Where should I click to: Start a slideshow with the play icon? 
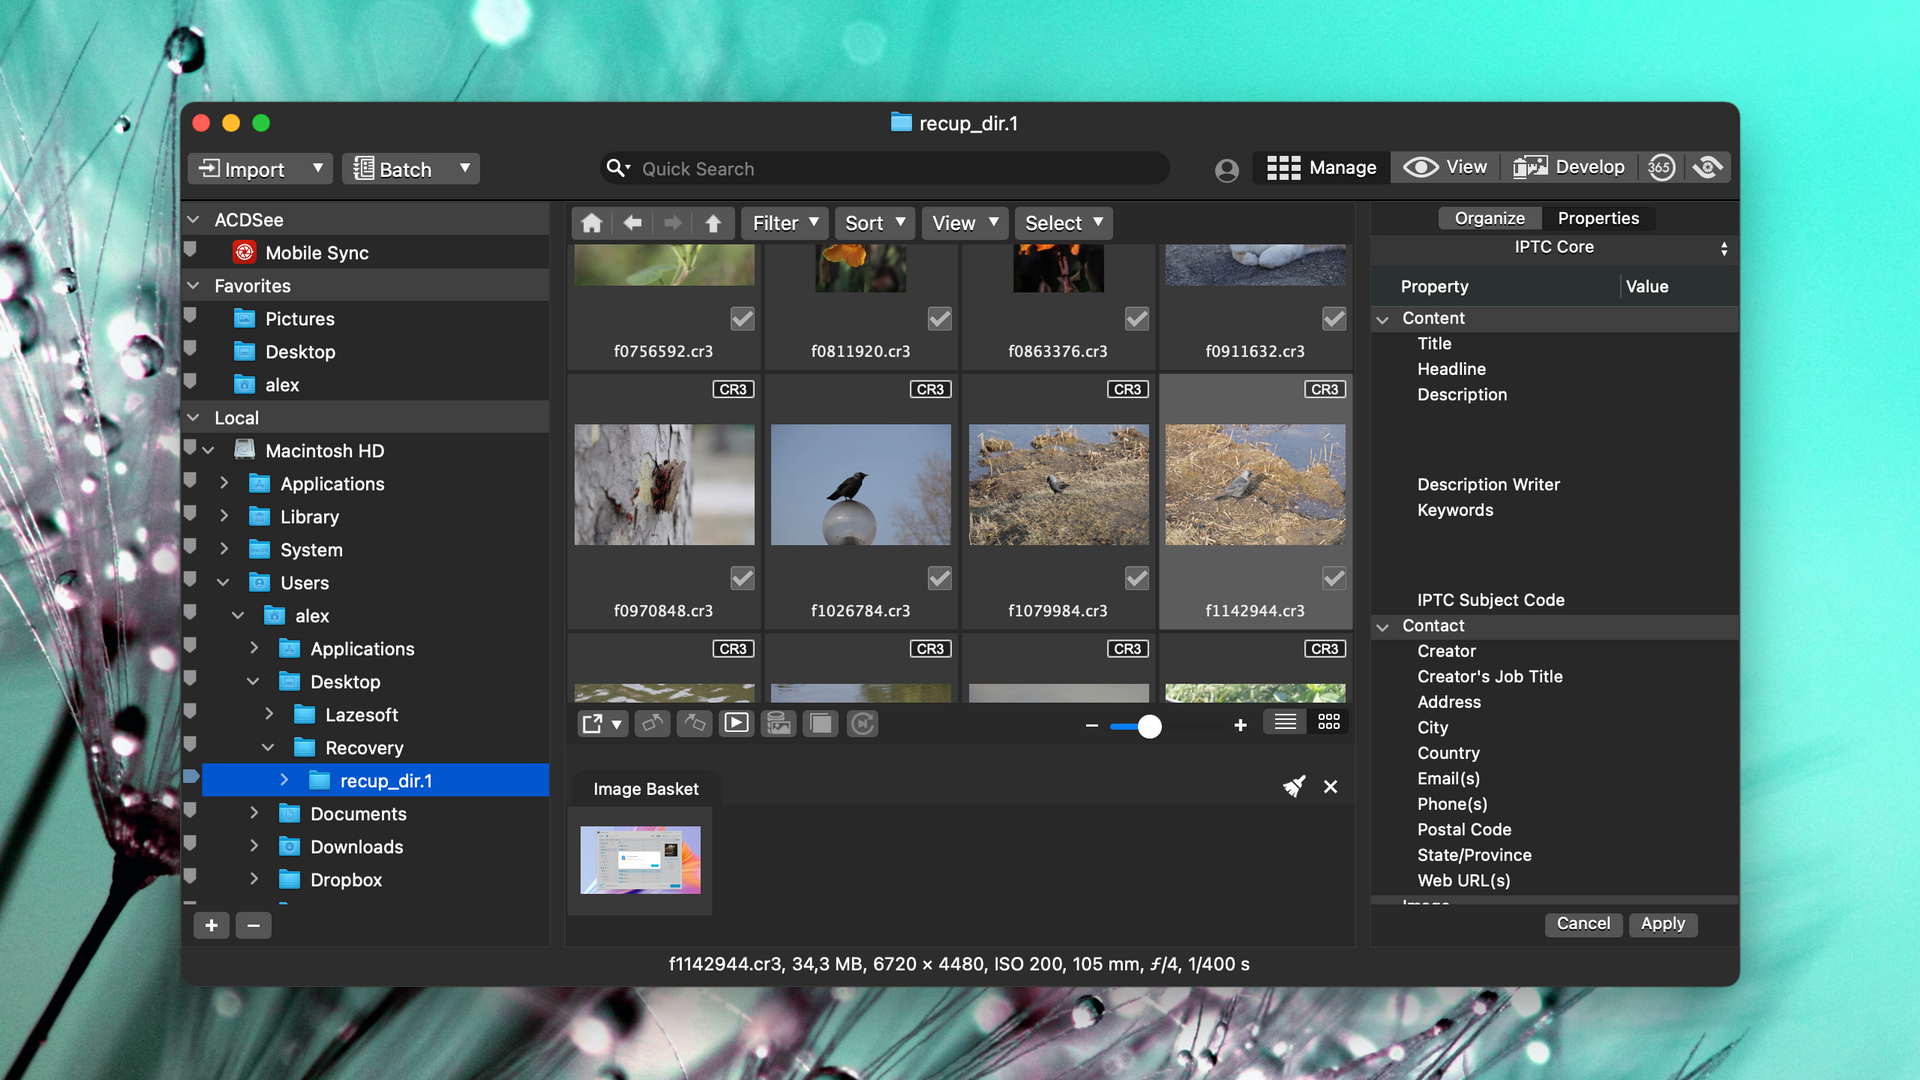pos(737,723)
